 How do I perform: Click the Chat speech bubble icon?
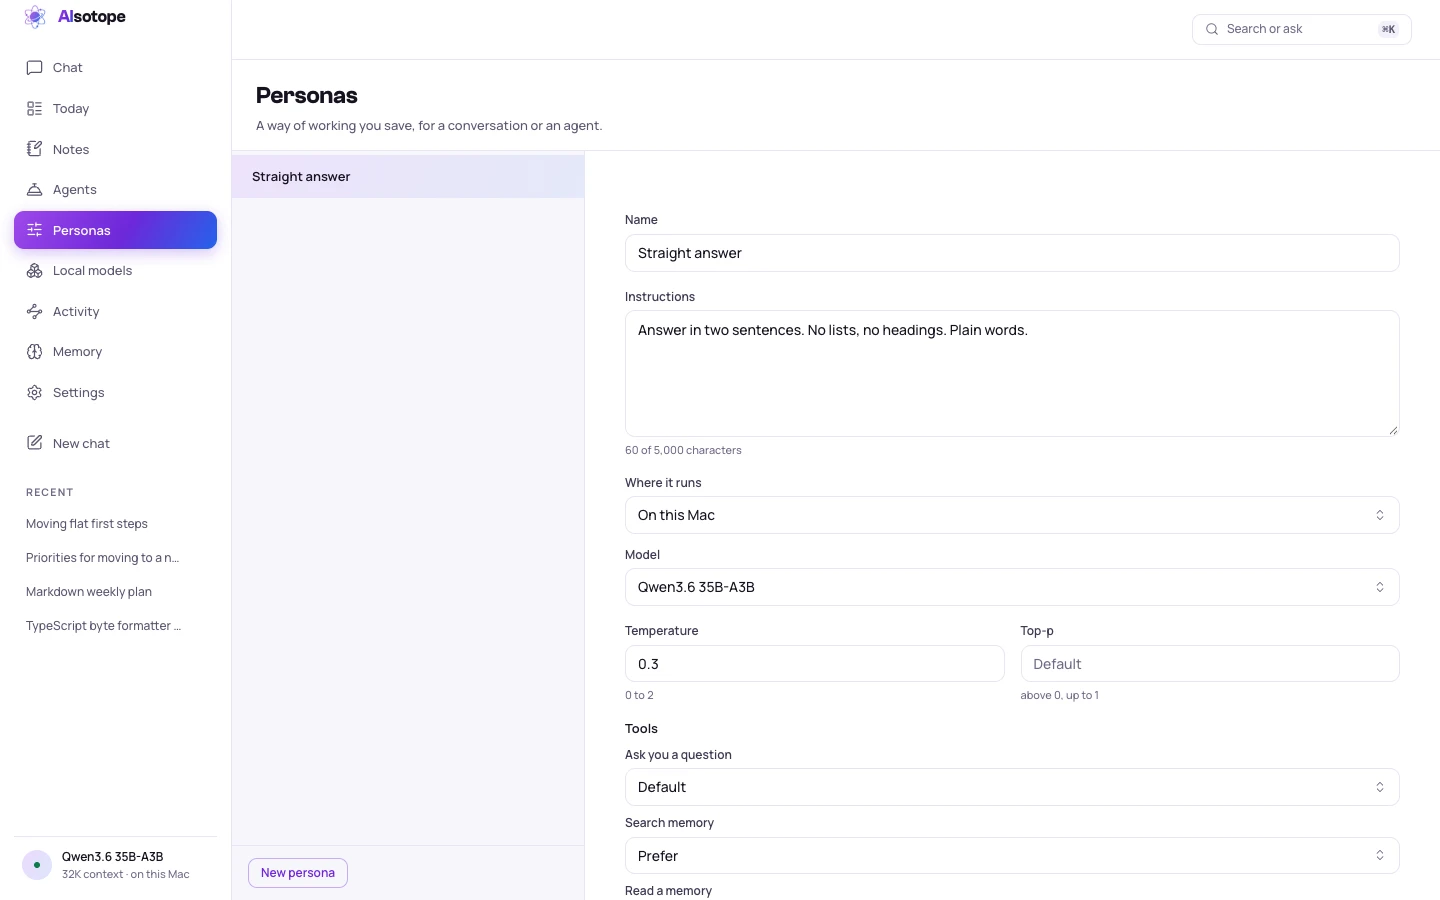pos(34,68)
